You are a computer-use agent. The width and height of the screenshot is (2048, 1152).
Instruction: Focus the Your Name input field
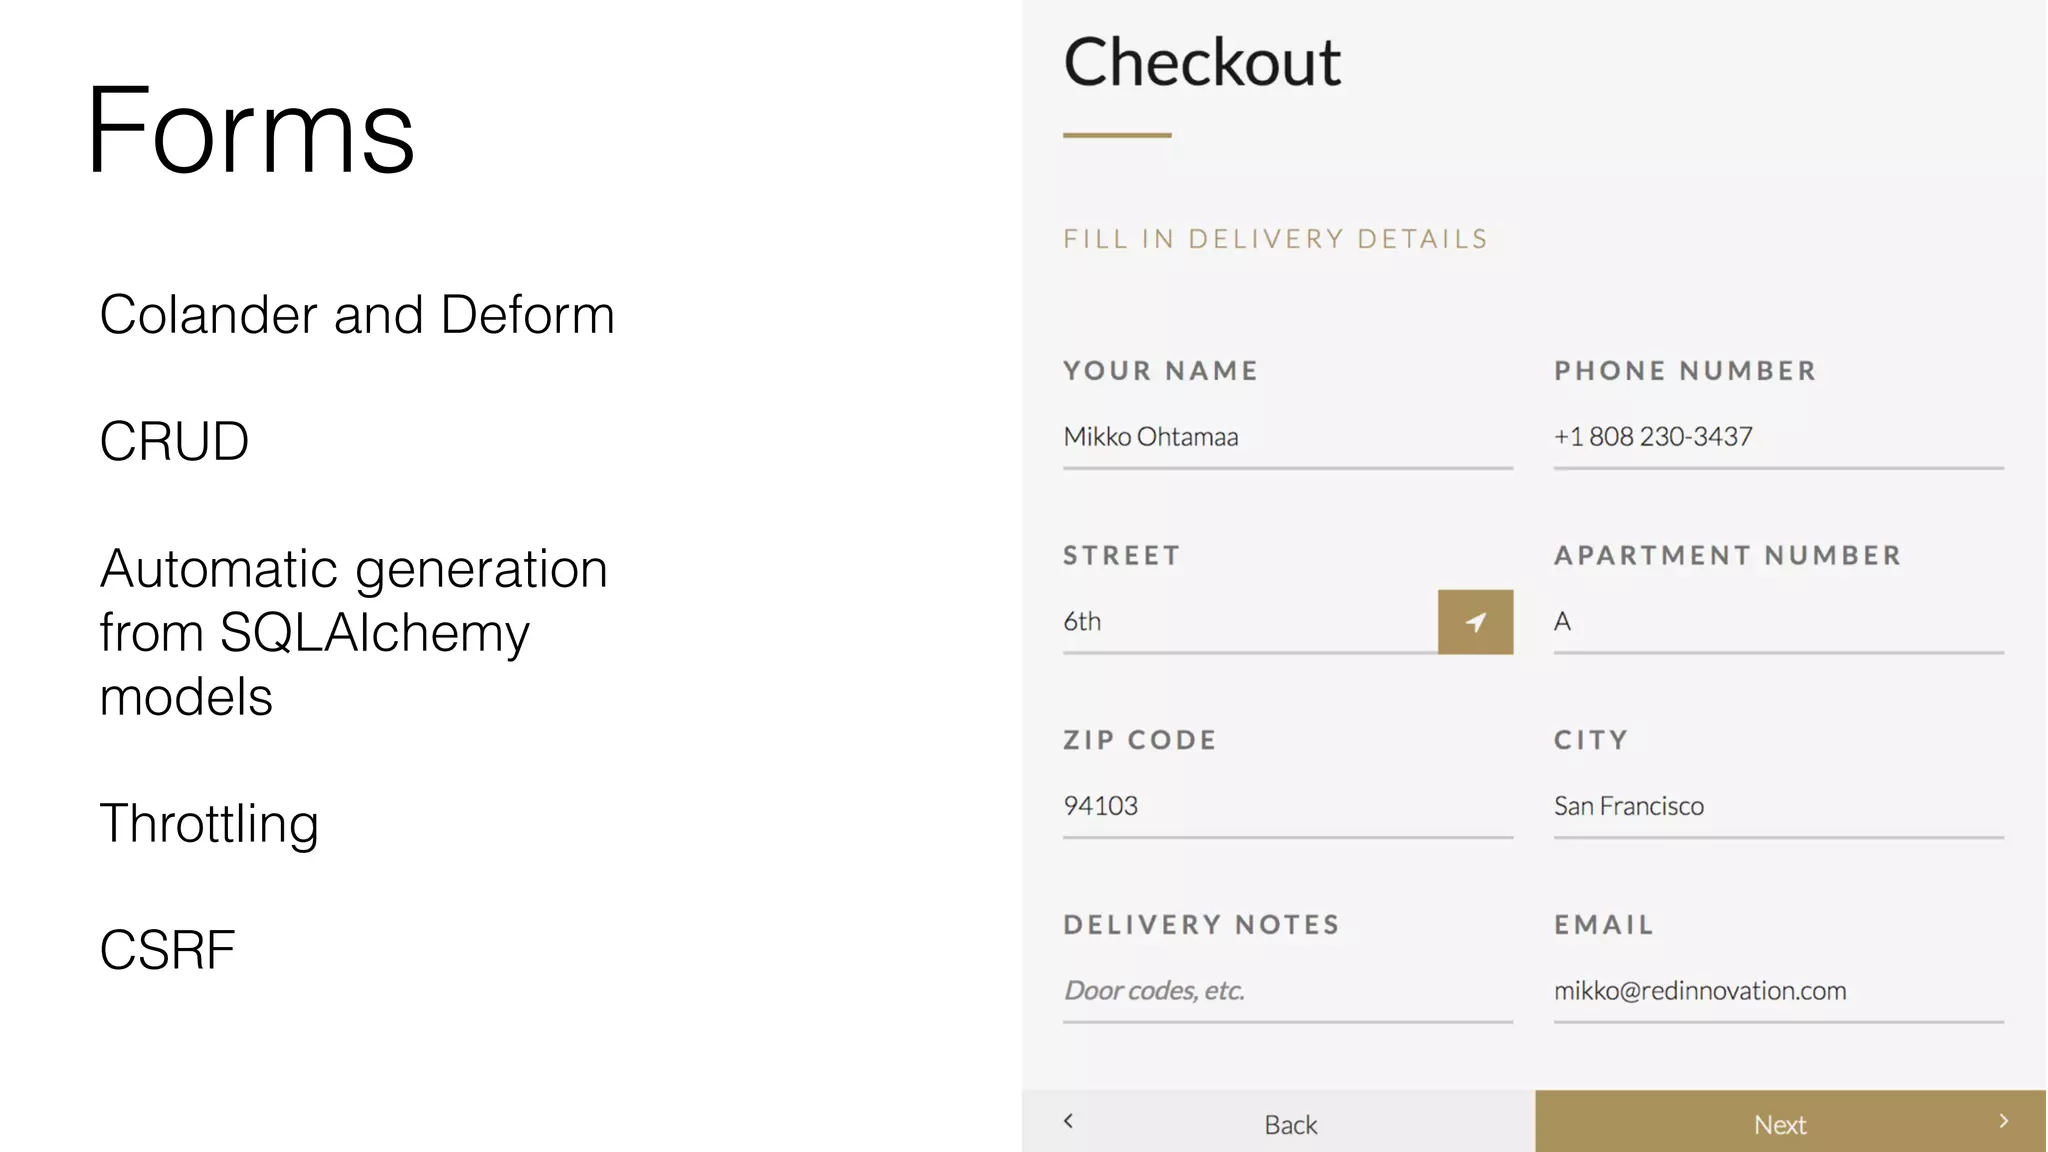pyautogui.click(x=1287, y=437)
